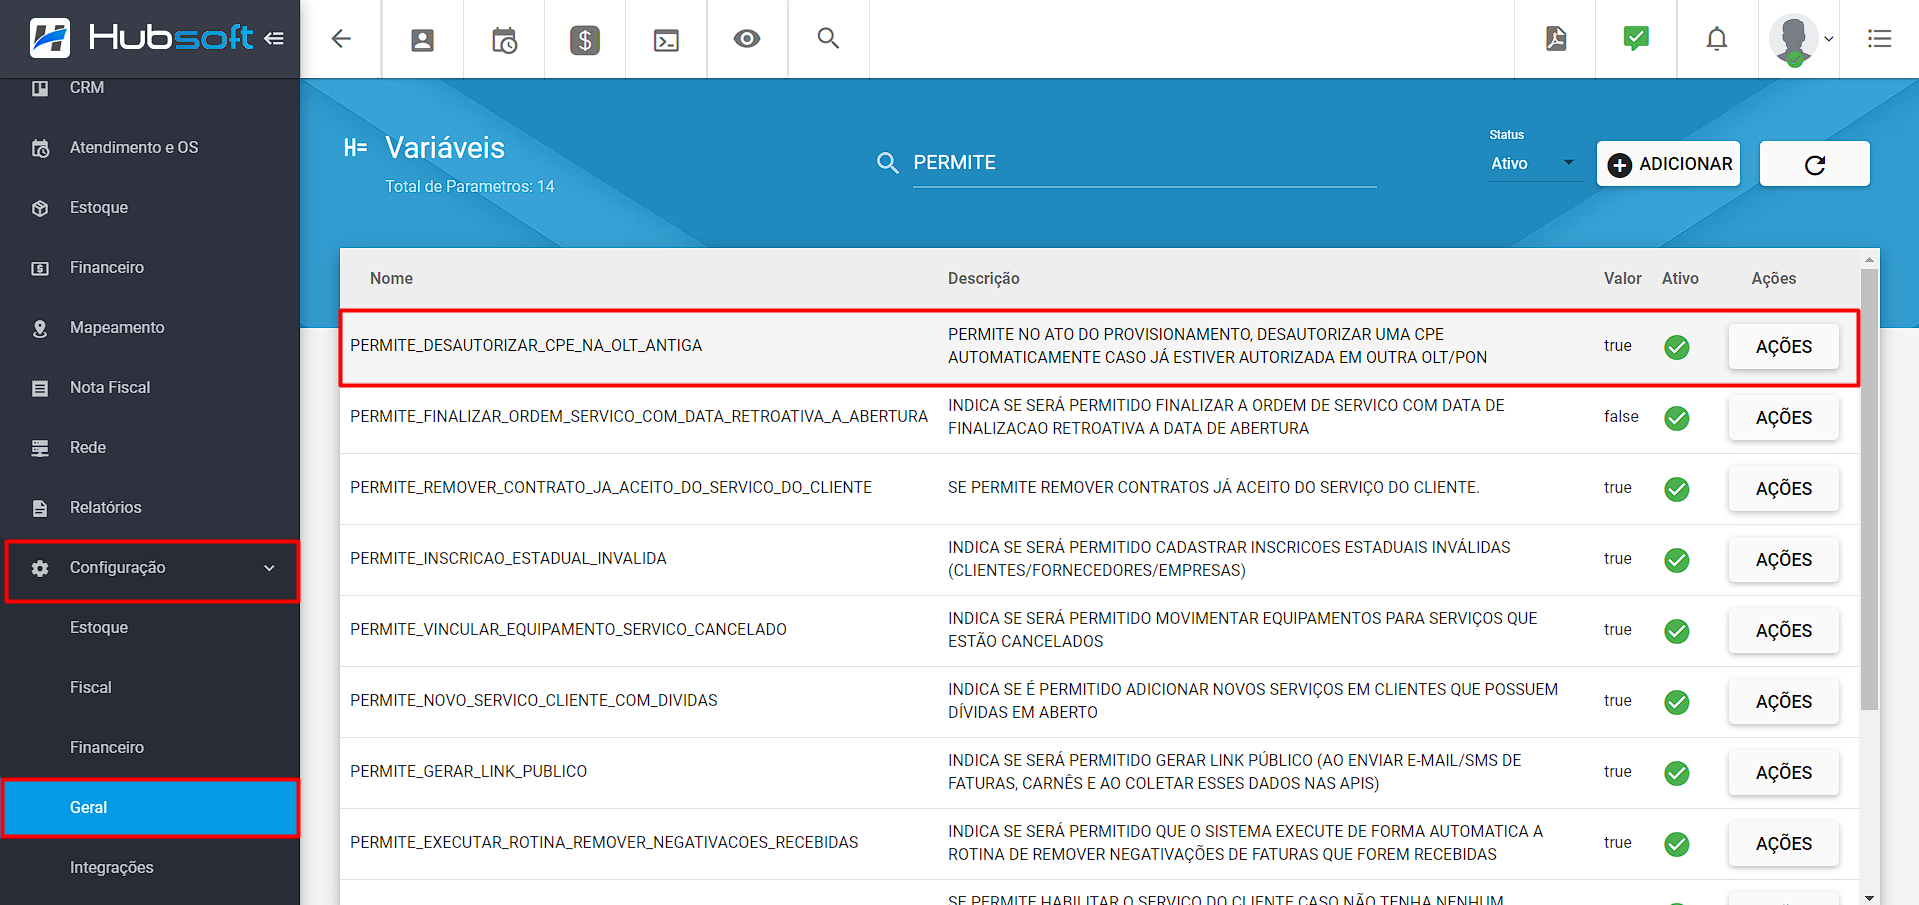
Task: Open the Rede menu
Action: pyautogui.click(x=150, y=448)
